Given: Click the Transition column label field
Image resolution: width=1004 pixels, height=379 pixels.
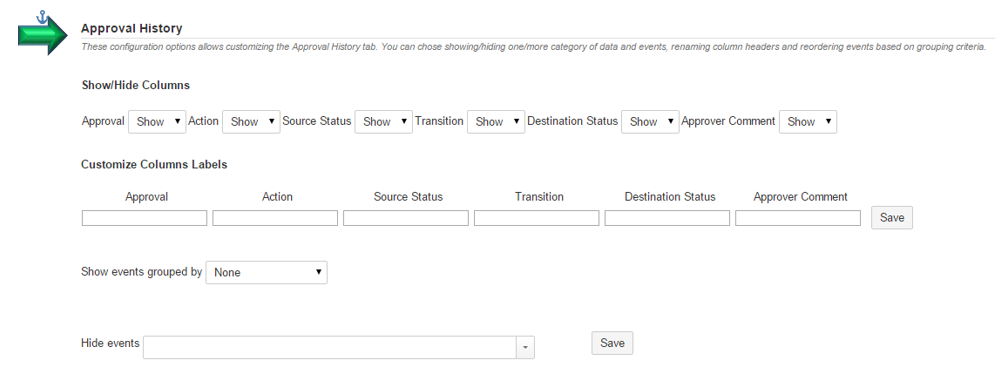Looking at the screenshot, I should pyautogui.click(x=537, y=218).
